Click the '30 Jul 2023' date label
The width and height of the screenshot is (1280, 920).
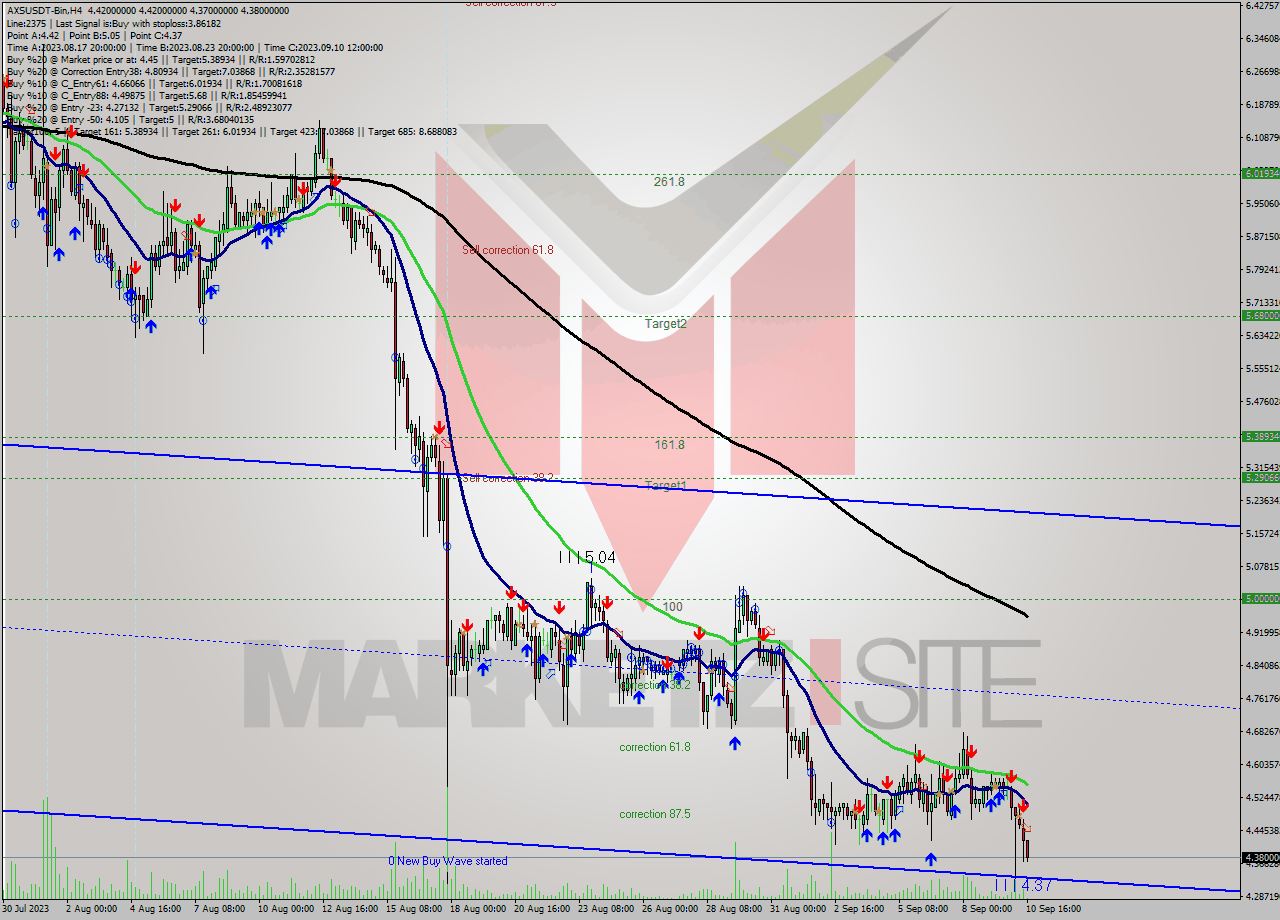coord(26,909)
